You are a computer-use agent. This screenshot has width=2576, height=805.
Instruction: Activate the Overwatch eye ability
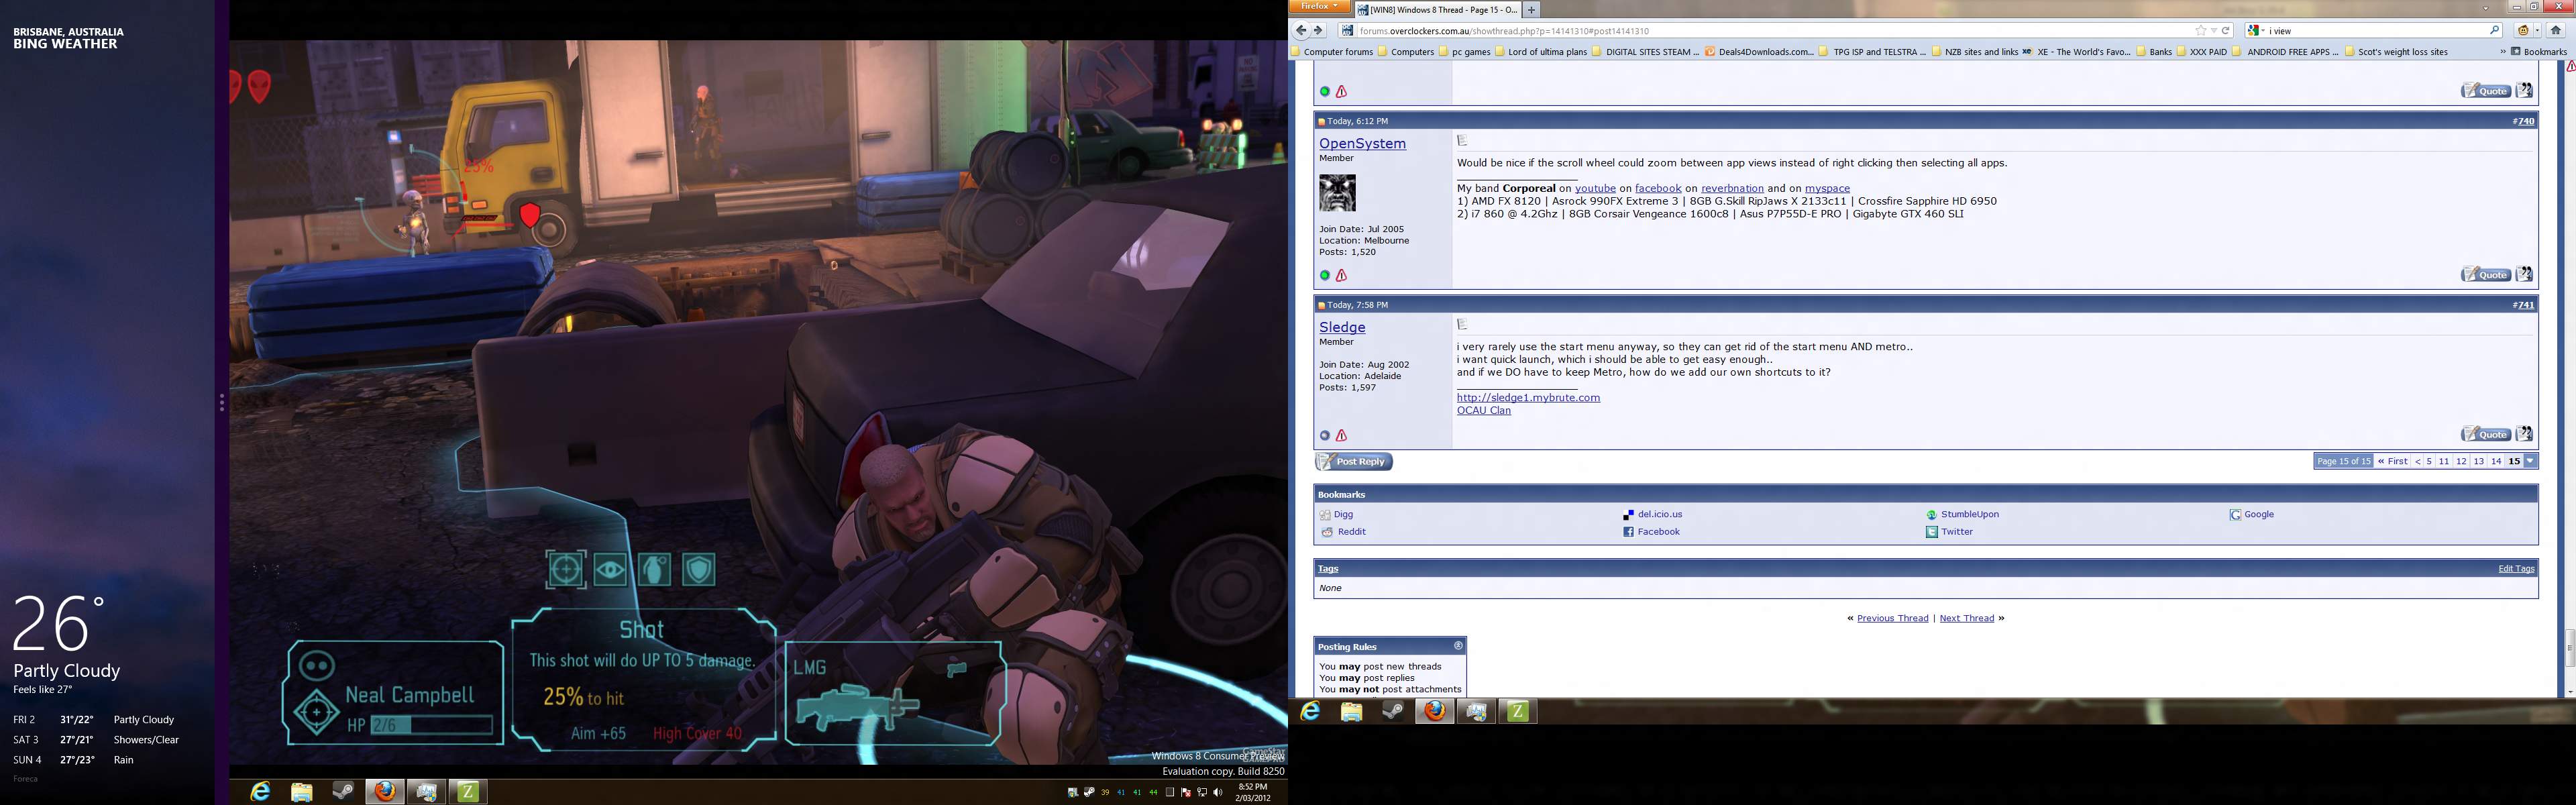611,570
